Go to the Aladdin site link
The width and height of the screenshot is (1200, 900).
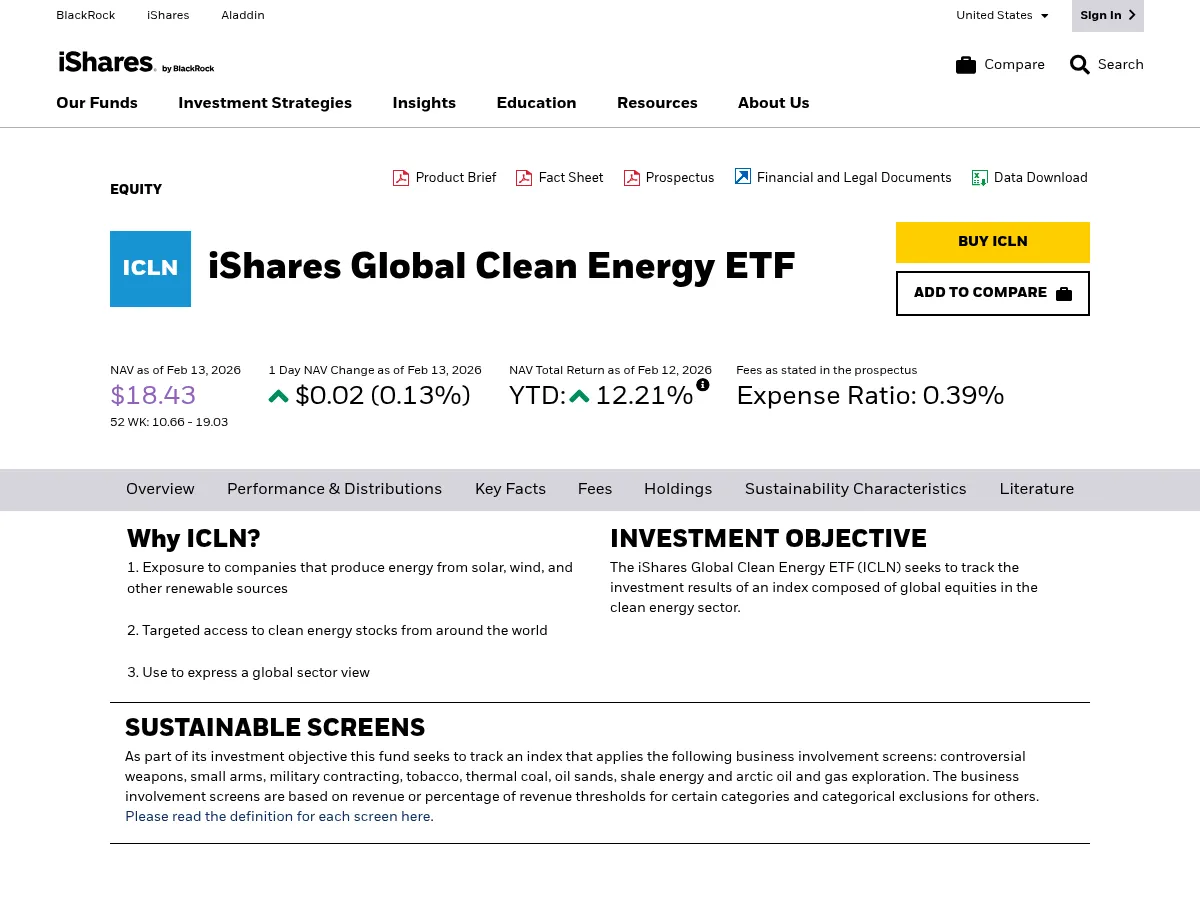click(x=243, y=15)
